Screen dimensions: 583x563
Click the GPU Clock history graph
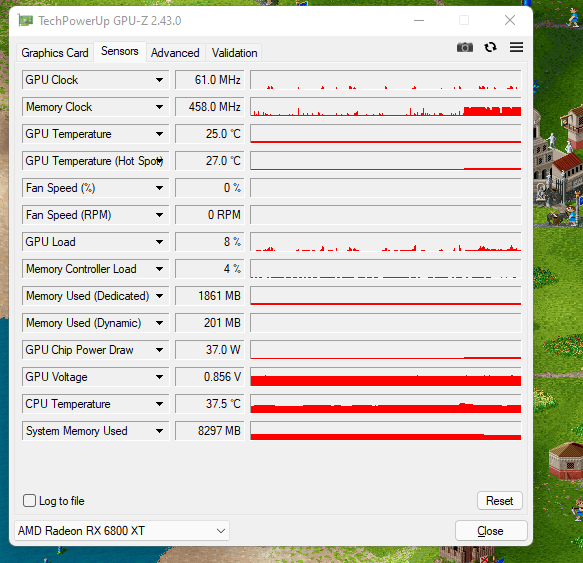386,80
